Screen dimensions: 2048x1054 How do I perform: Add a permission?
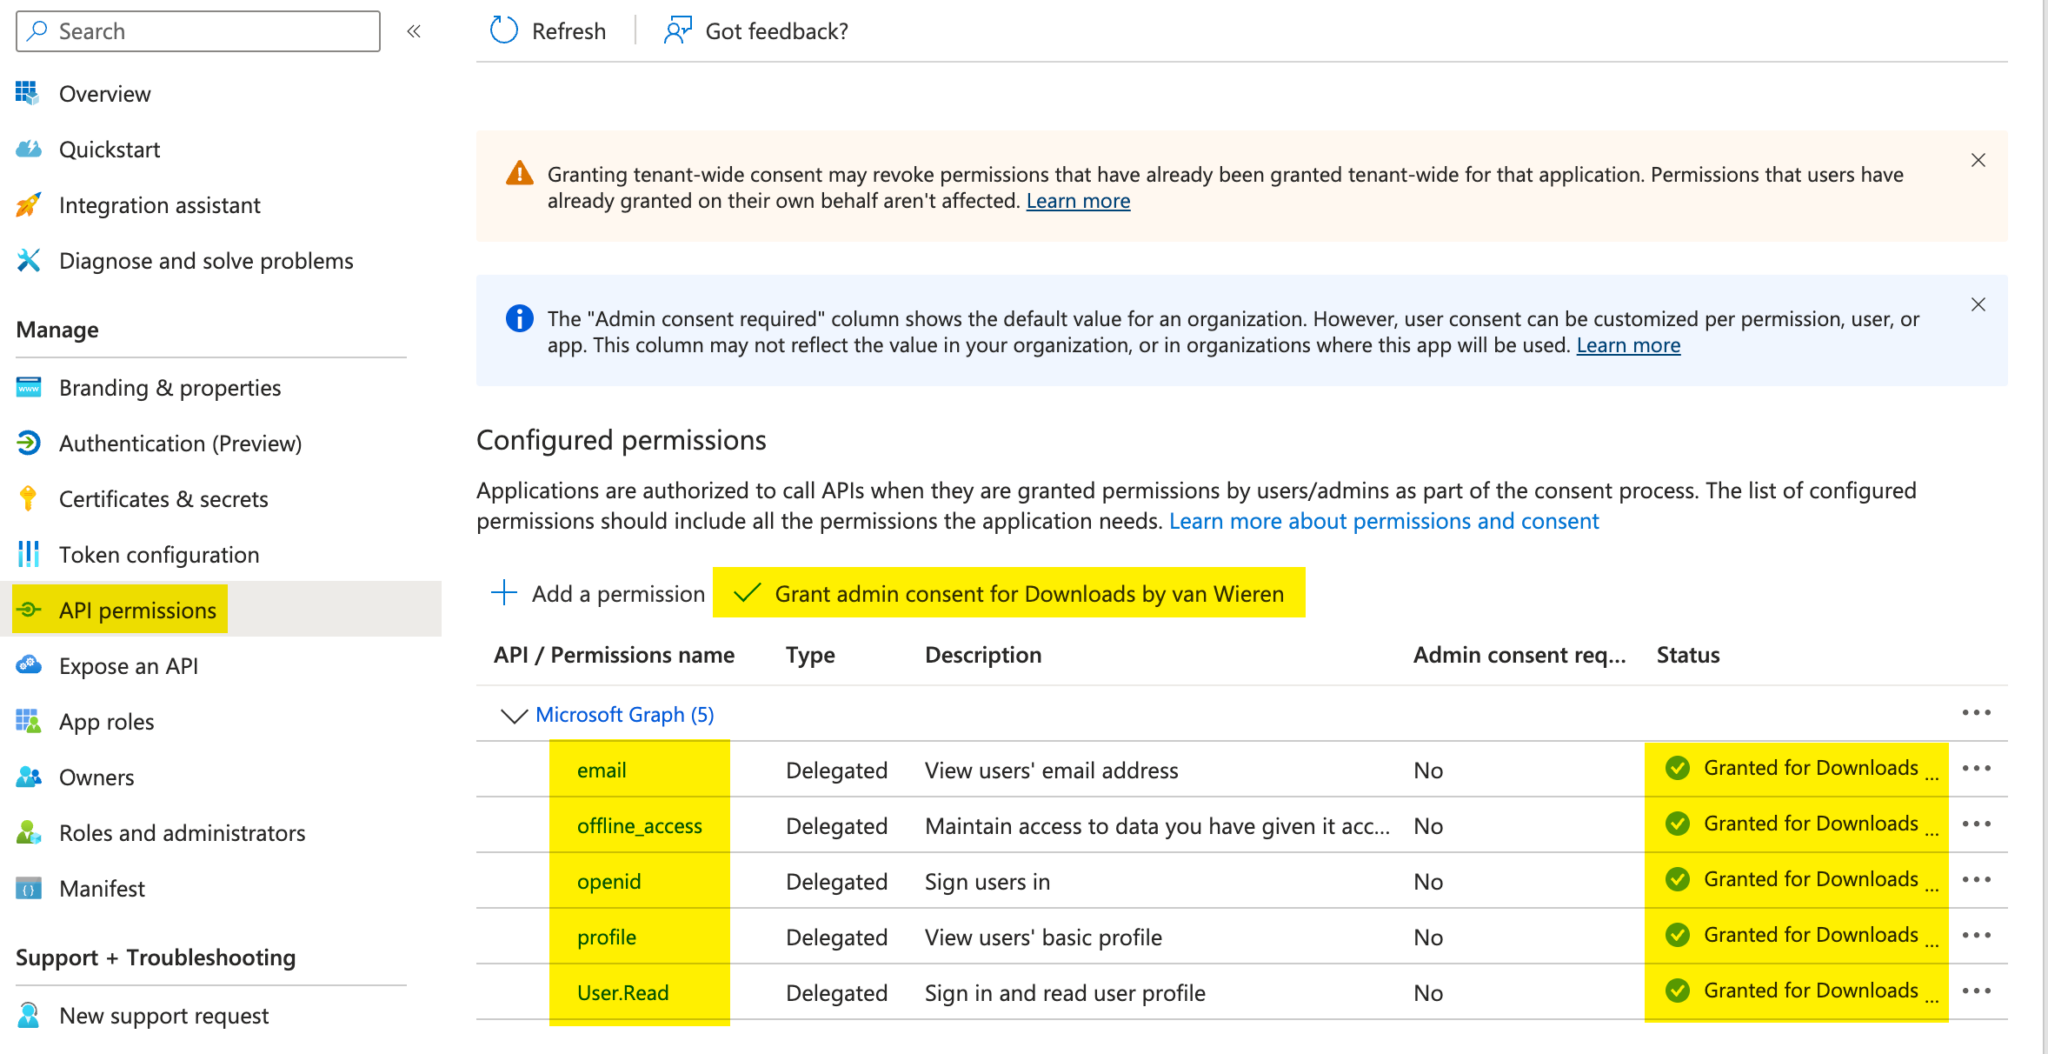click(x=598, y=593)
